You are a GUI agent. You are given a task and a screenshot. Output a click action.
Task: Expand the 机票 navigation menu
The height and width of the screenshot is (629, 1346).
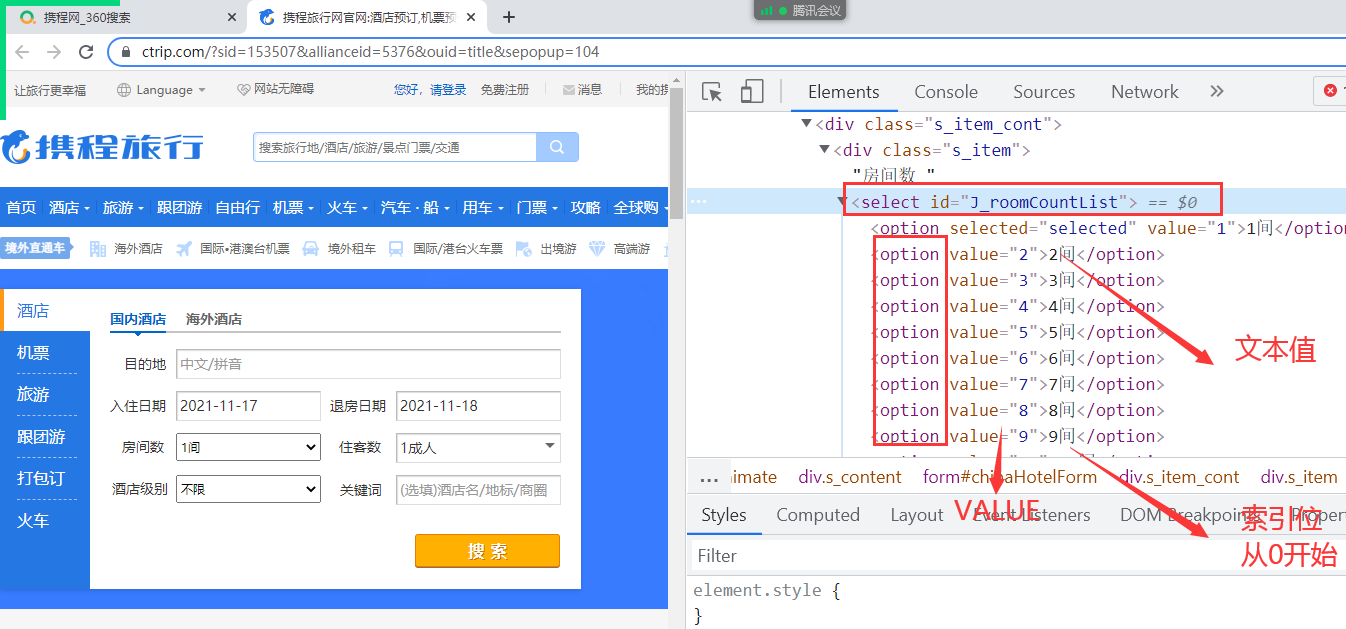point(294,207)
